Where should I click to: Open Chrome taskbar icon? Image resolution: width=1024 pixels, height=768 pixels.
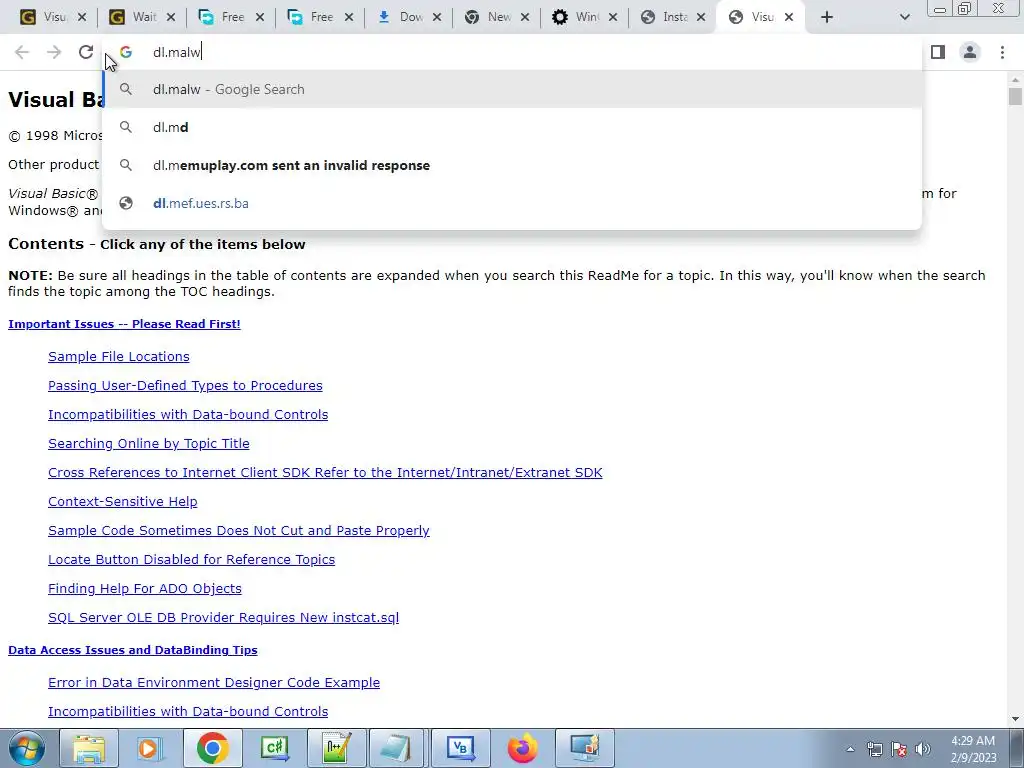212,748
